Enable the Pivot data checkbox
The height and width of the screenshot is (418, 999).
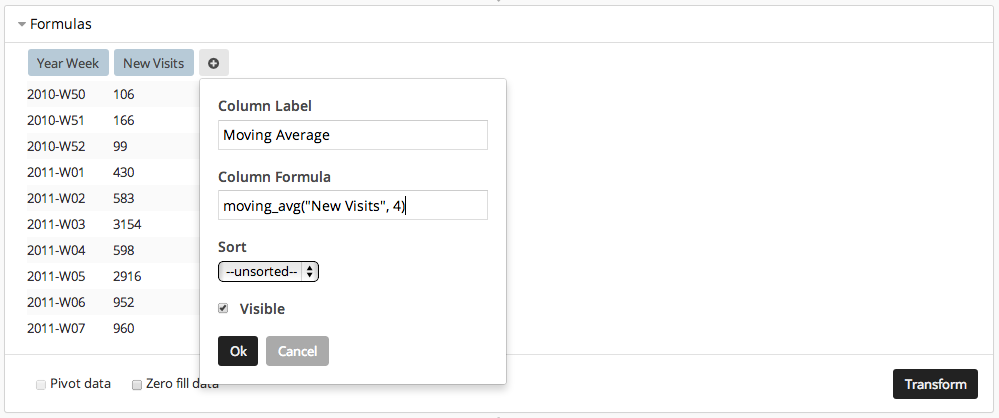(x=41, y=385)
